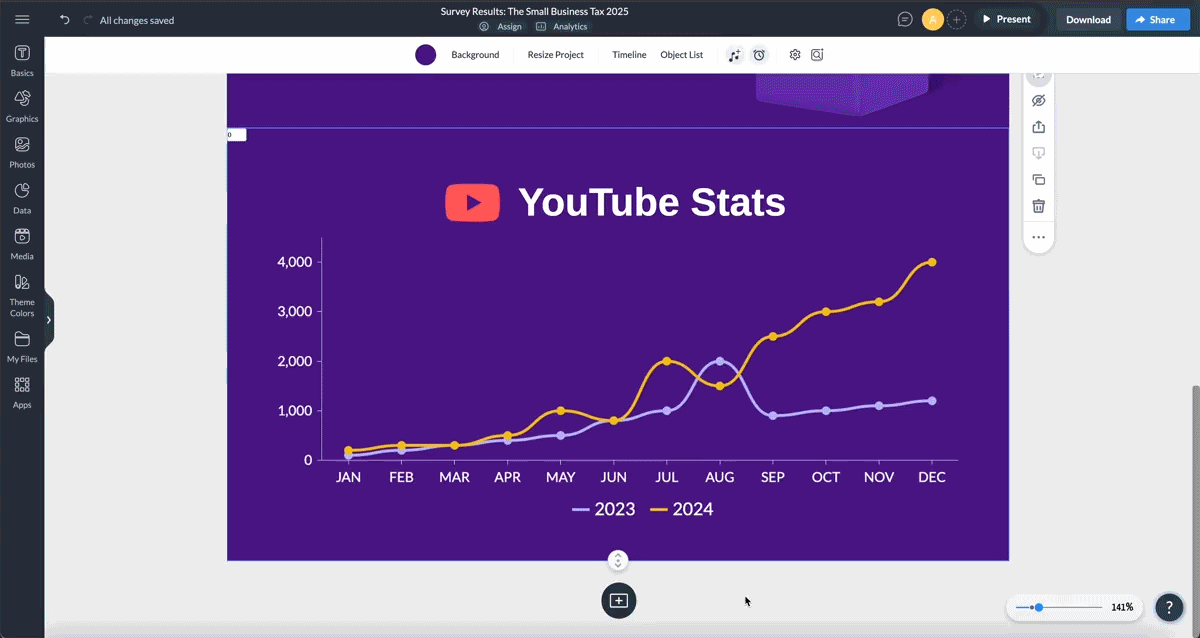Click the purple Background color swatch
Viewport: 1200px width, 638px height.
(426, 55)
